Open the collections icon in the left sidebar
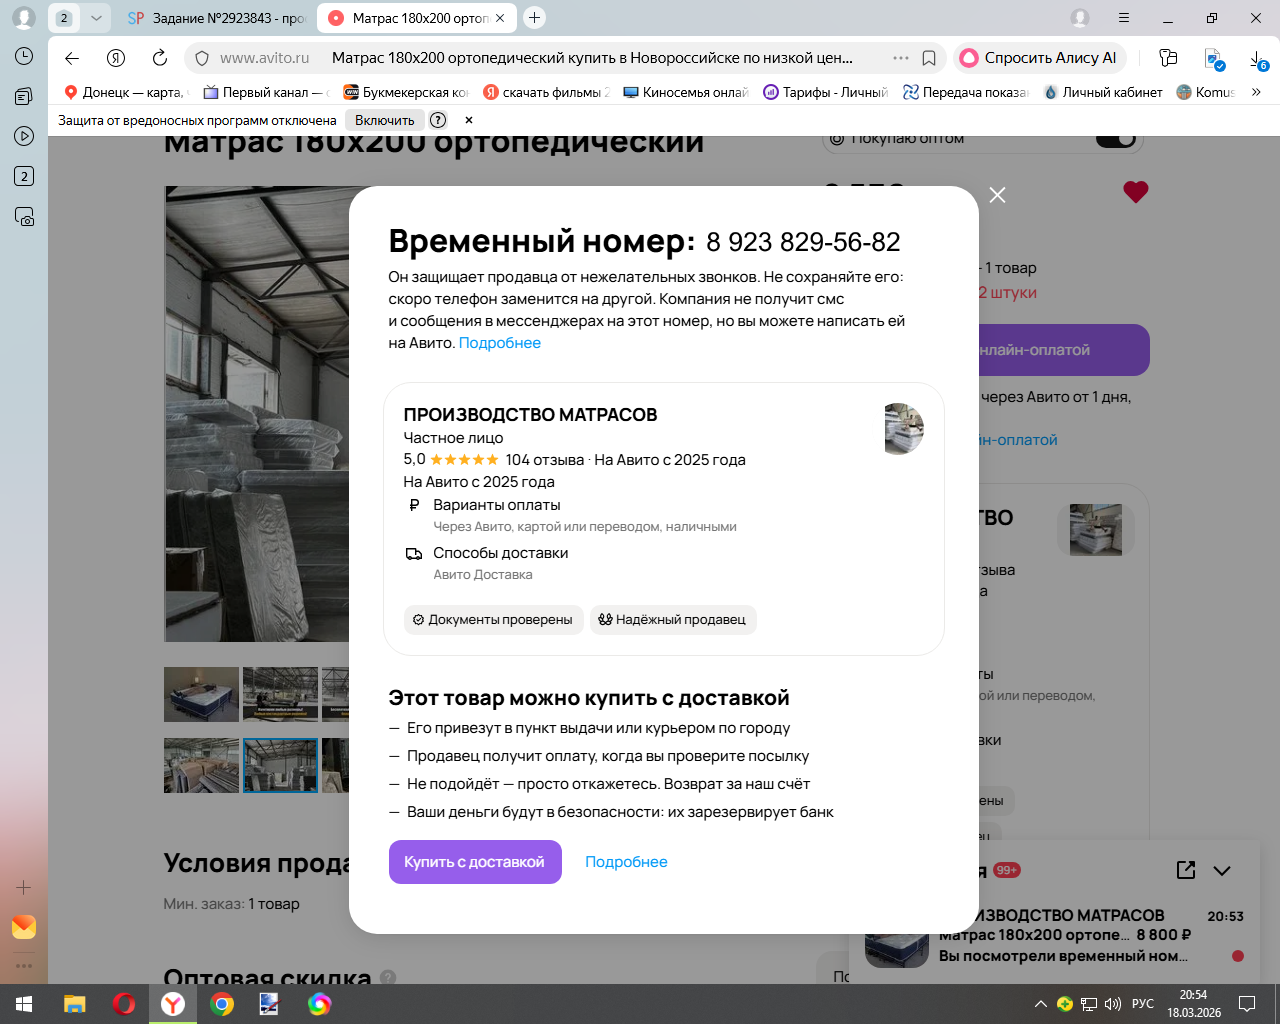This screenshot has height=1024, width=1280. [x=24, y=96]
